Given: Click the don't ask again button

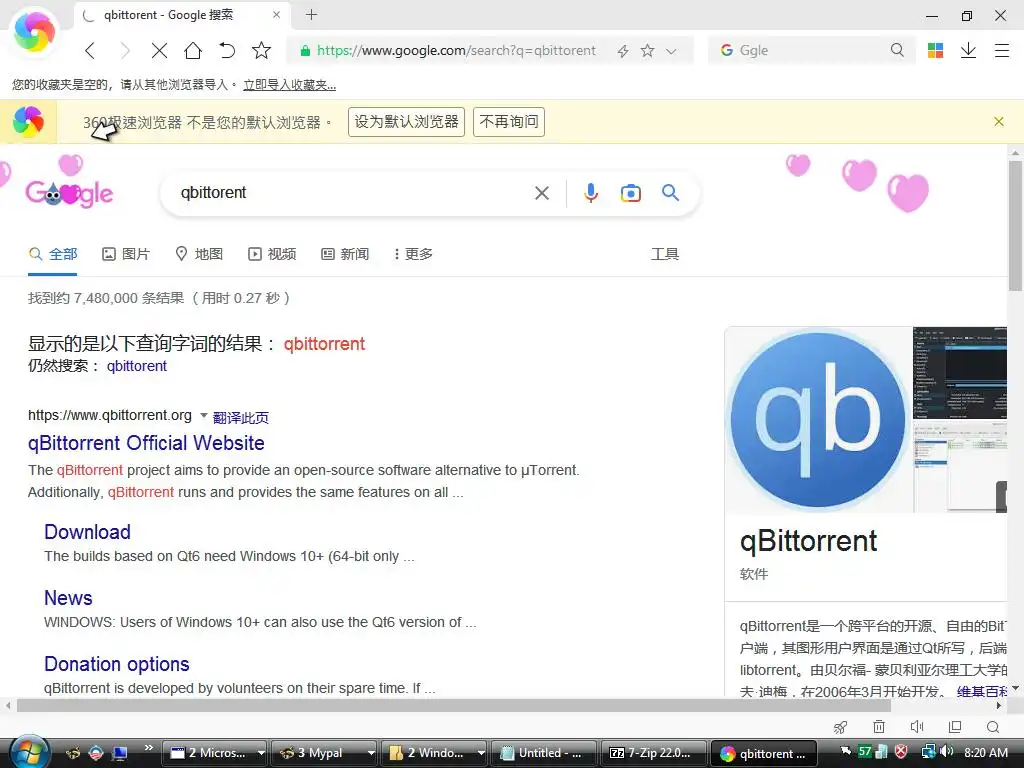Looking at the screenshot, I should [x=509, y=122].
